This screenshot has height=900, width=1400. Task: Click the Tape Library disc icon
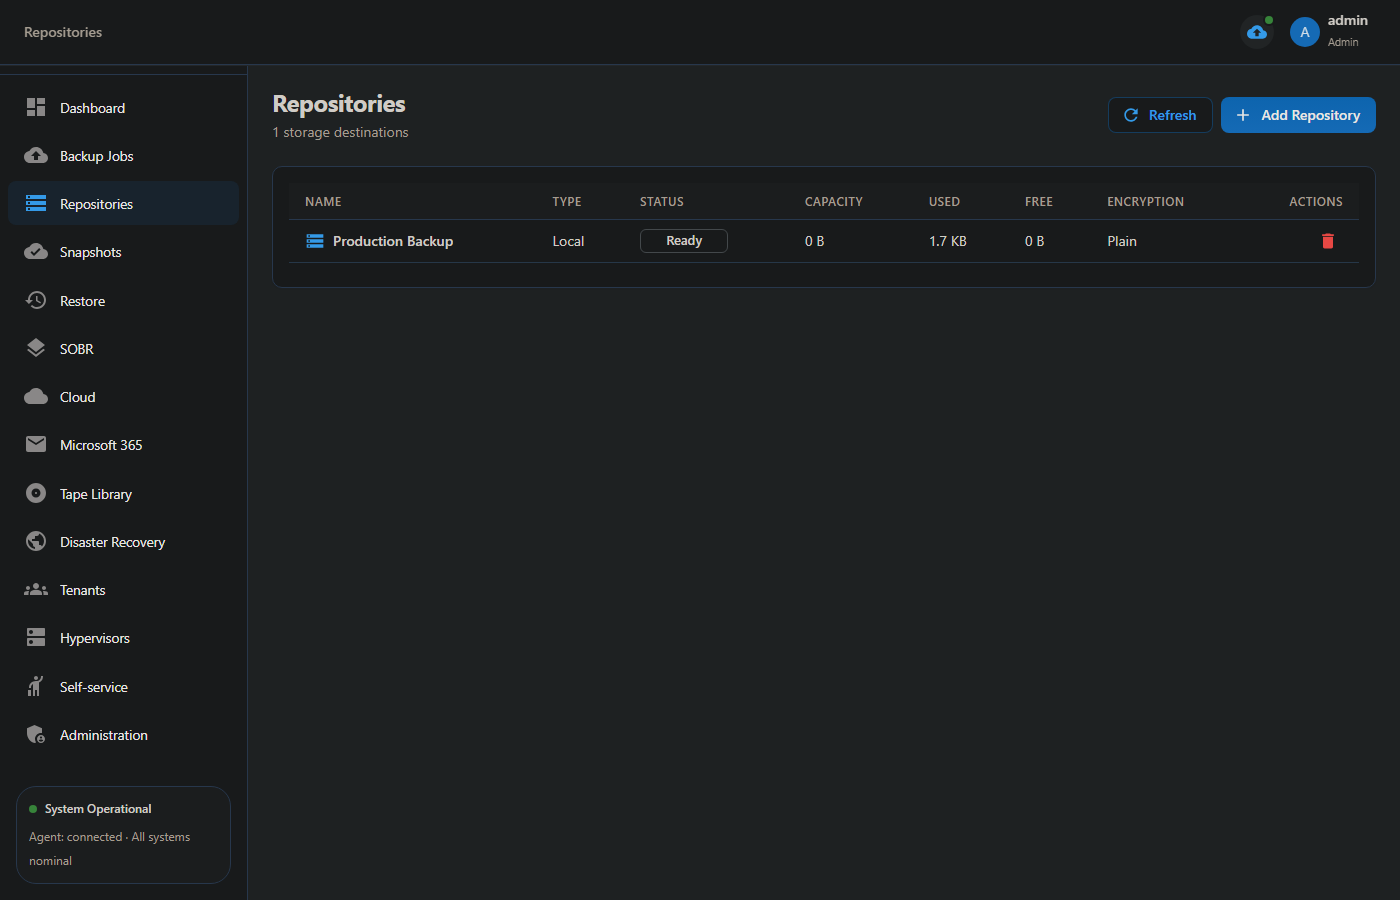tap(36, 493)
